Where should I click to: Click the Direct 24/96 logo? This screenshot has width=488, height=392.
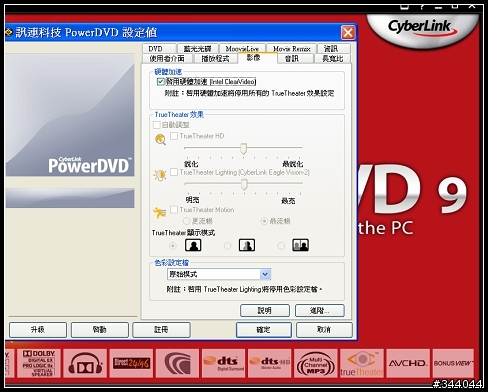[x=131, y=363]
